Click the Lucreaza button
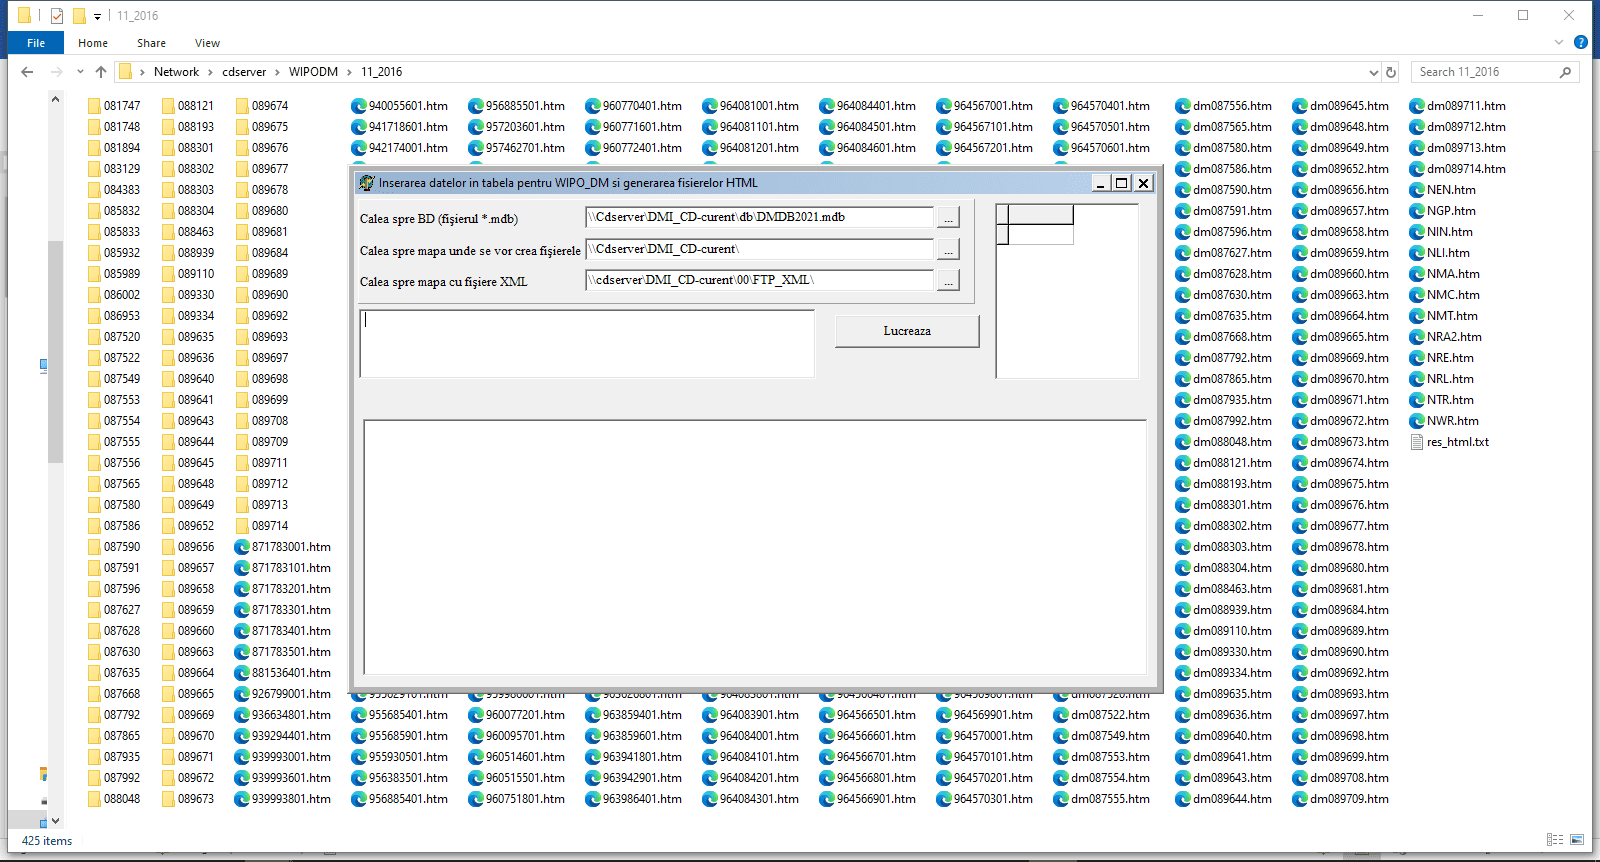Image resolution: width=1600 pixels, height=862 pixels. point(907,331)
